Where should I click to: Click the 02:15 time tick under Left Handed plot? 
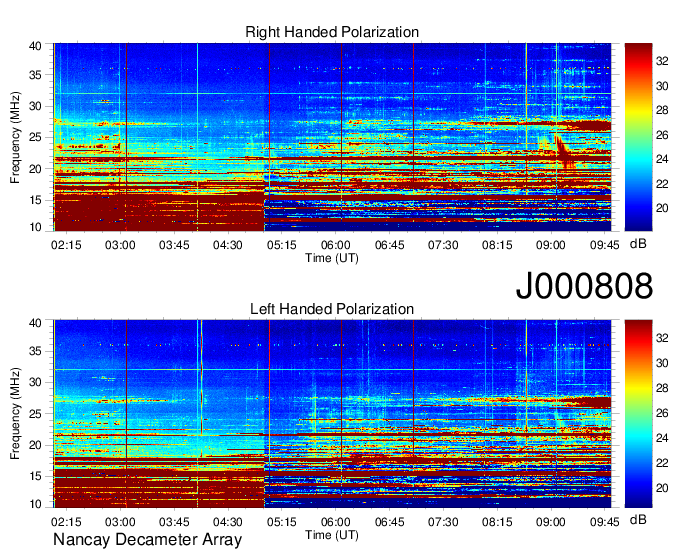66,522
